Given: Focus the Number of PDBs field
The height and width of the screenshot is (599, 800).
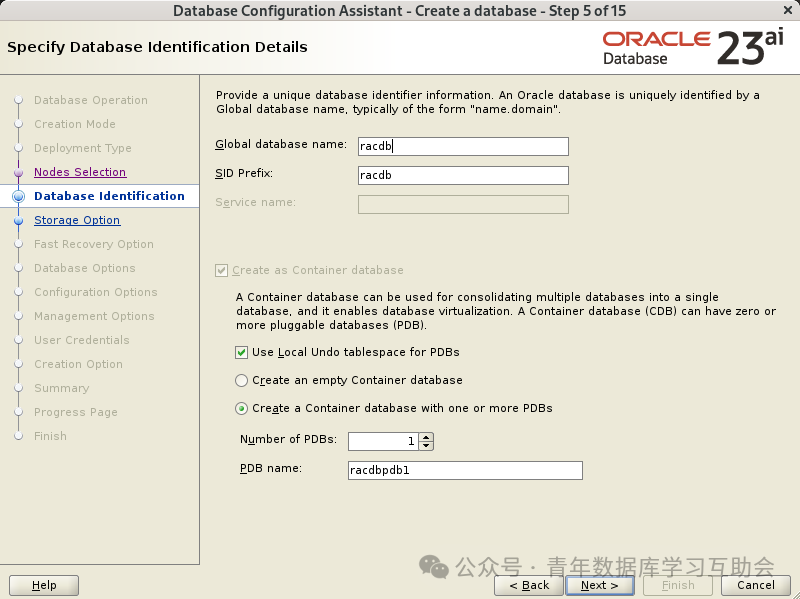Looking at the screenshot, I should (383, 441).
